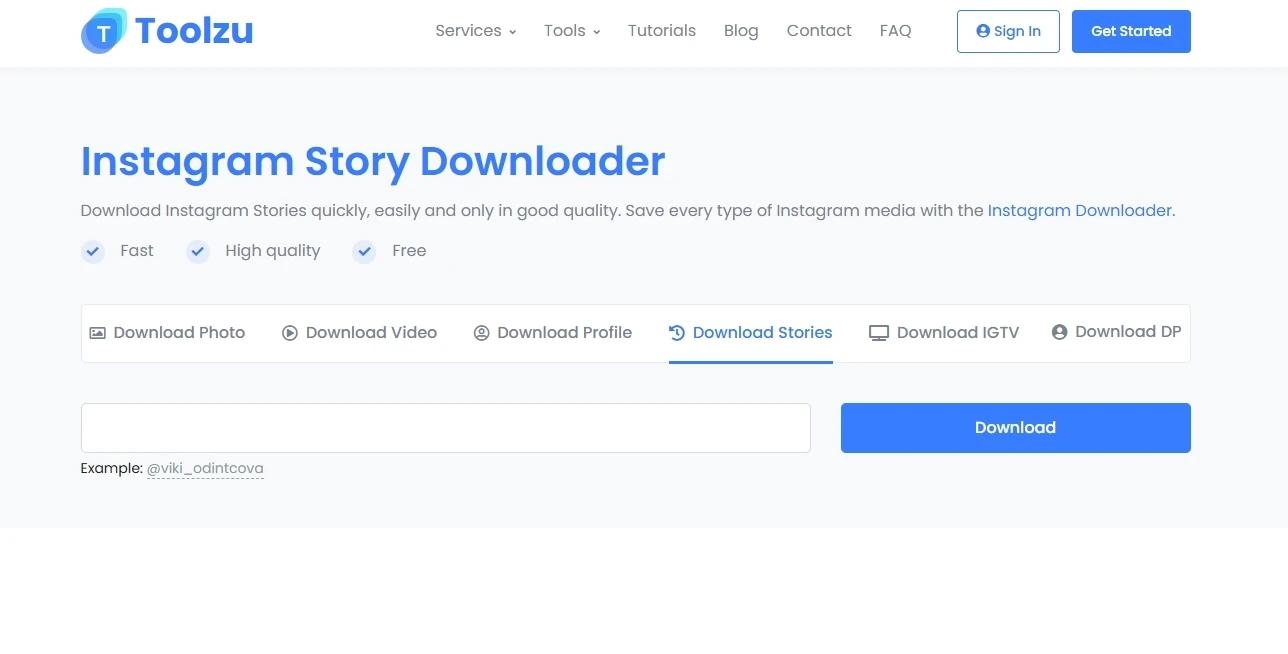Expand the Tools dropdown menu
1288x654 pixels.
(572, 31)
